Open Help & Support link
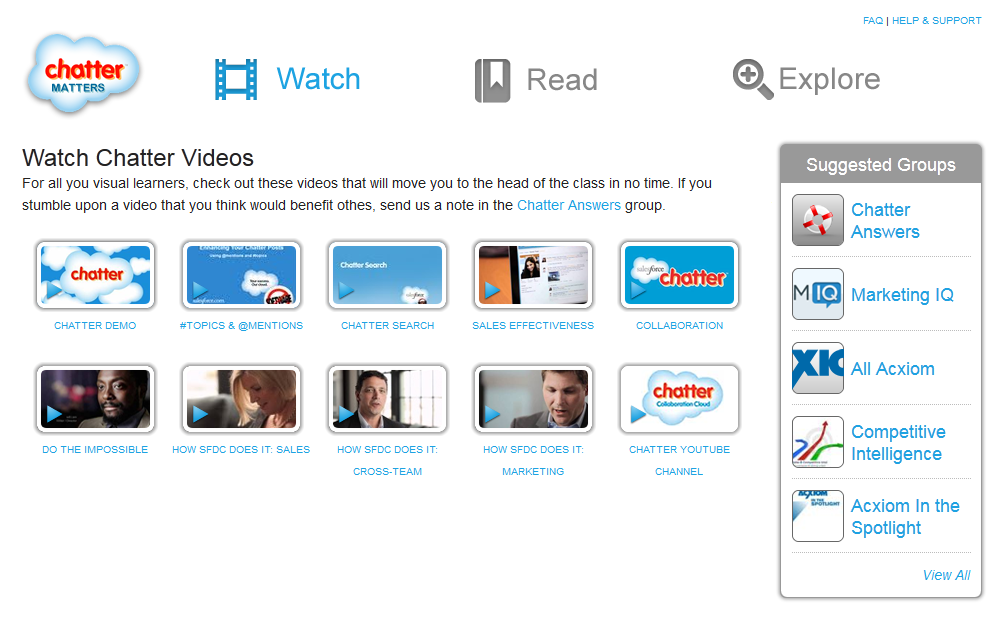 [x=936, y=21]
